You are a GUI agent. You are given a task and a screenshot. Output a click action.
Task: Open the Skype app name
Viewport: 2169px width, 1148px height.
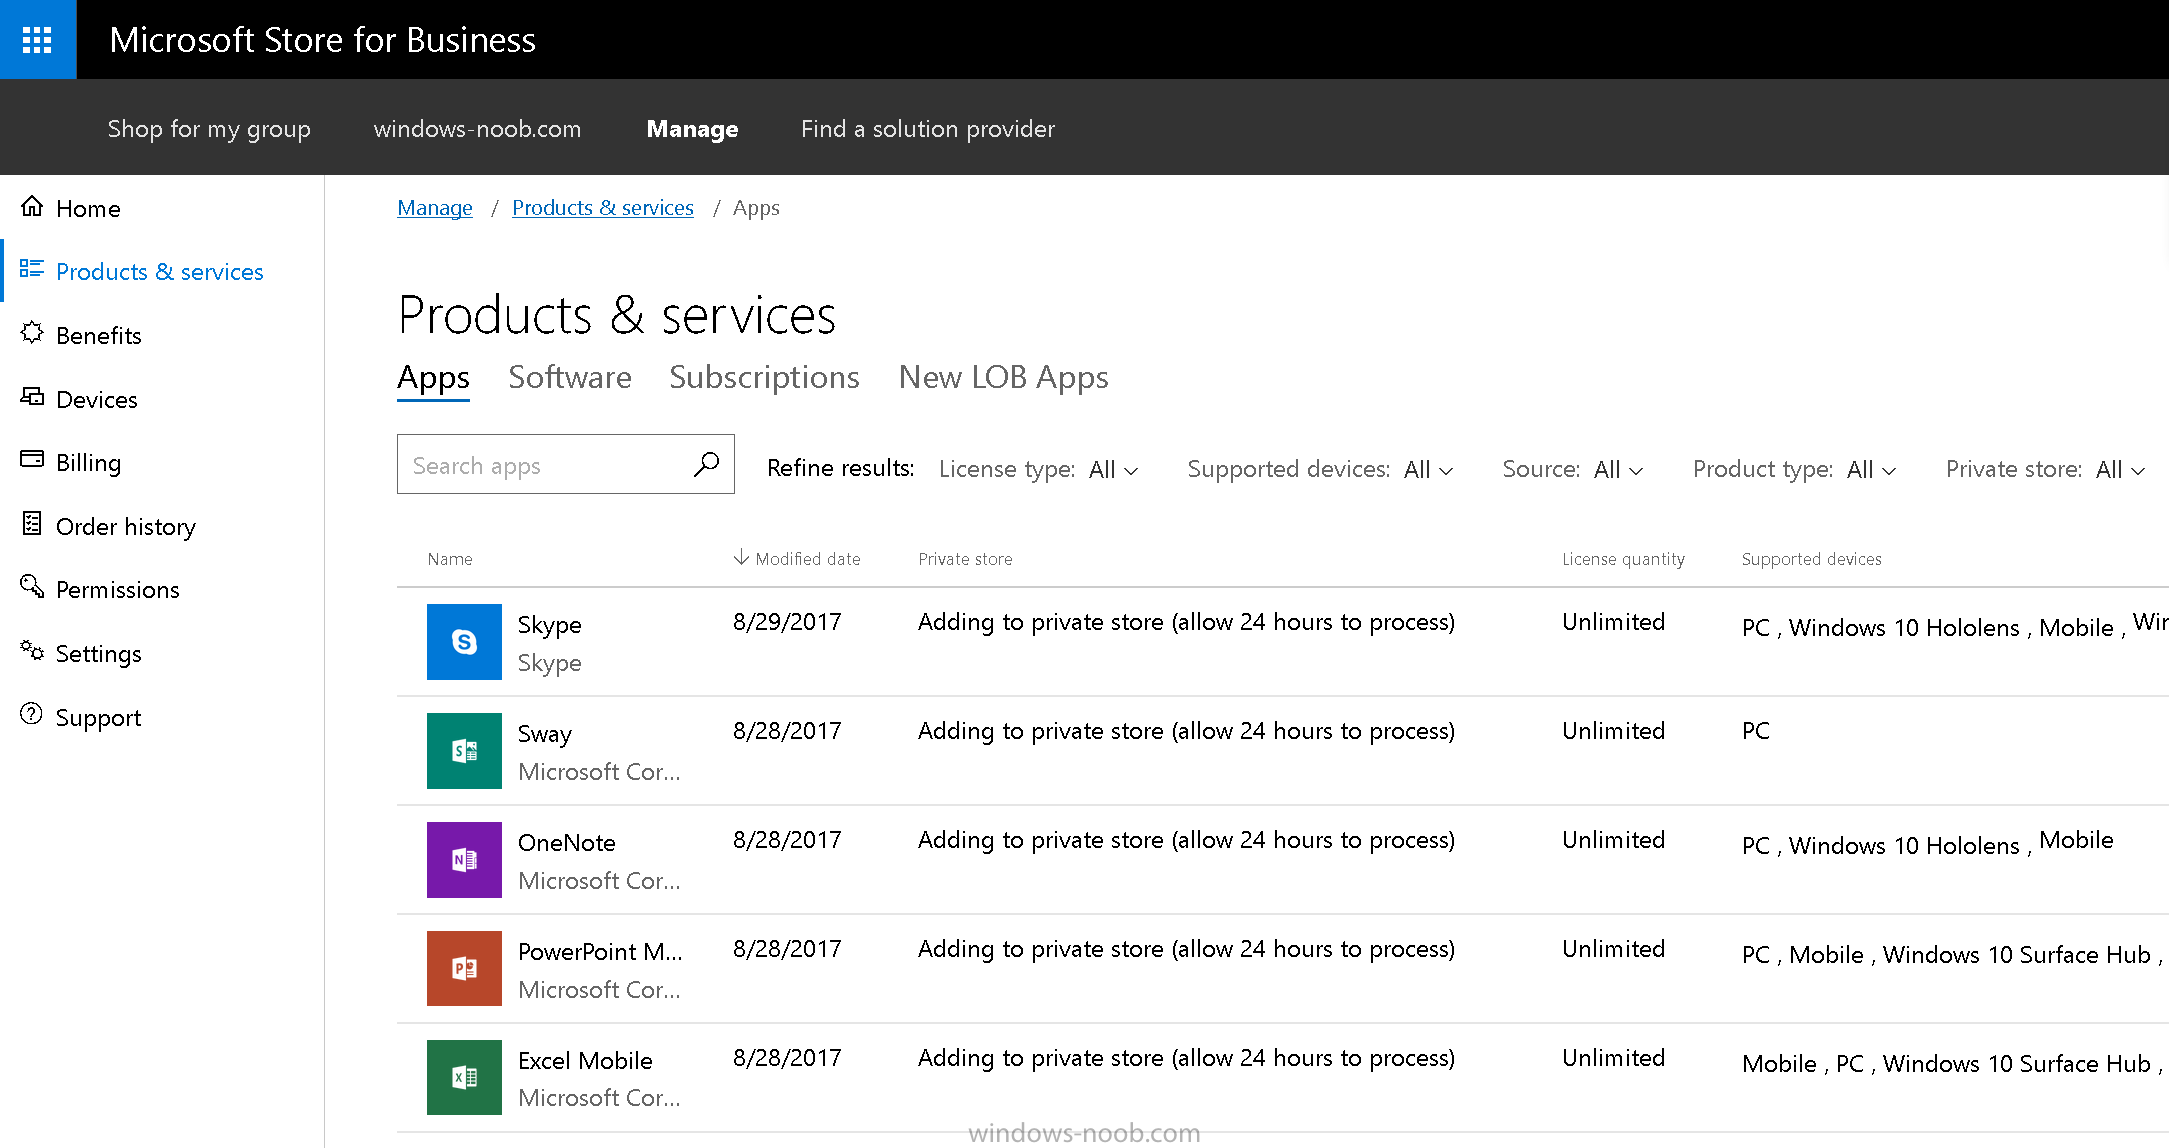(x=549, y=625)
